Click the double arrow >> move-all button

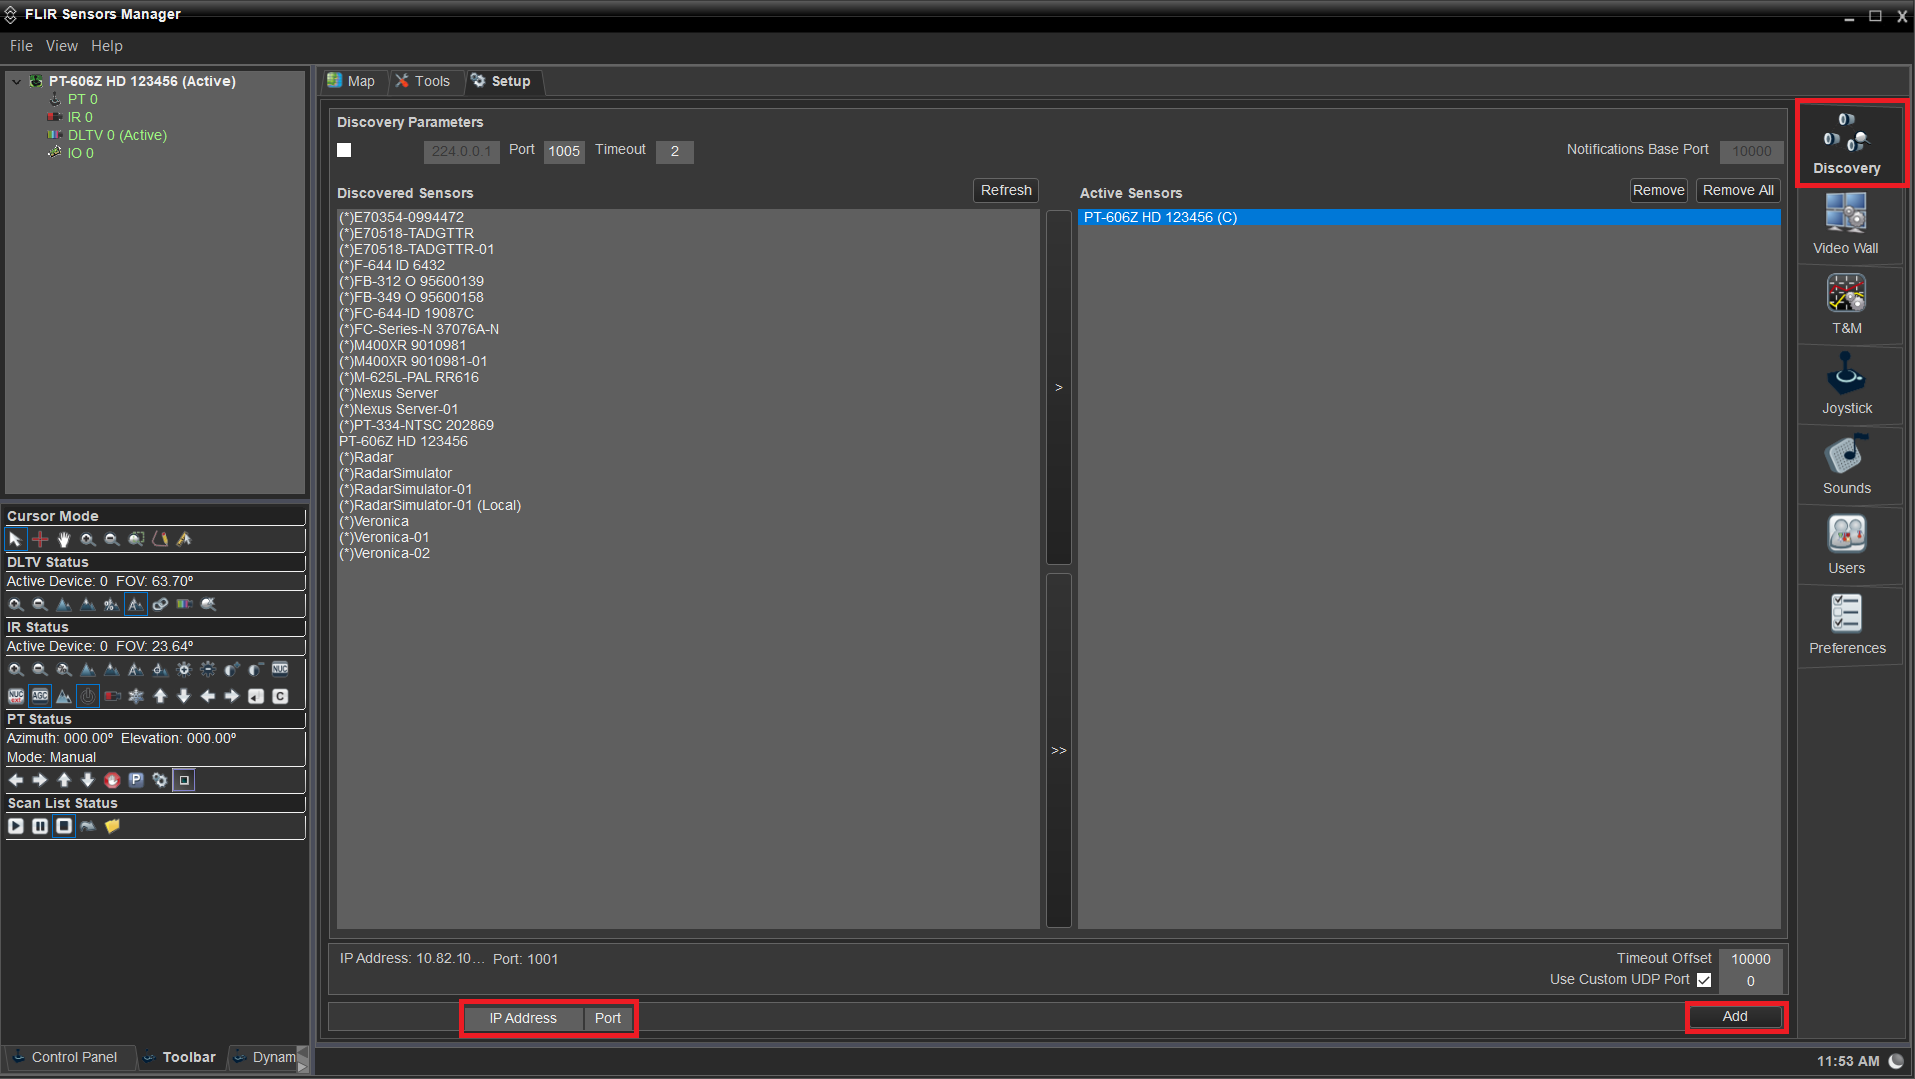click(x=1059, y=750)
